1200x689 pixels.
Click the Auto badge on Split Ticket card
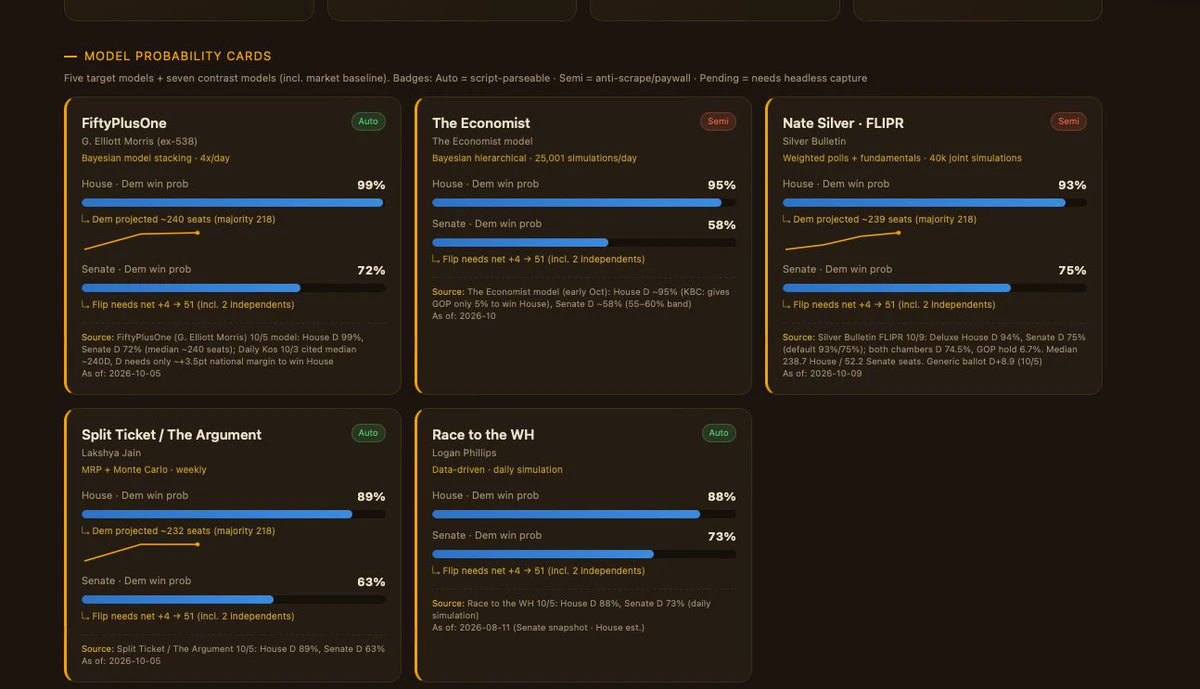[x=368, y=433]
